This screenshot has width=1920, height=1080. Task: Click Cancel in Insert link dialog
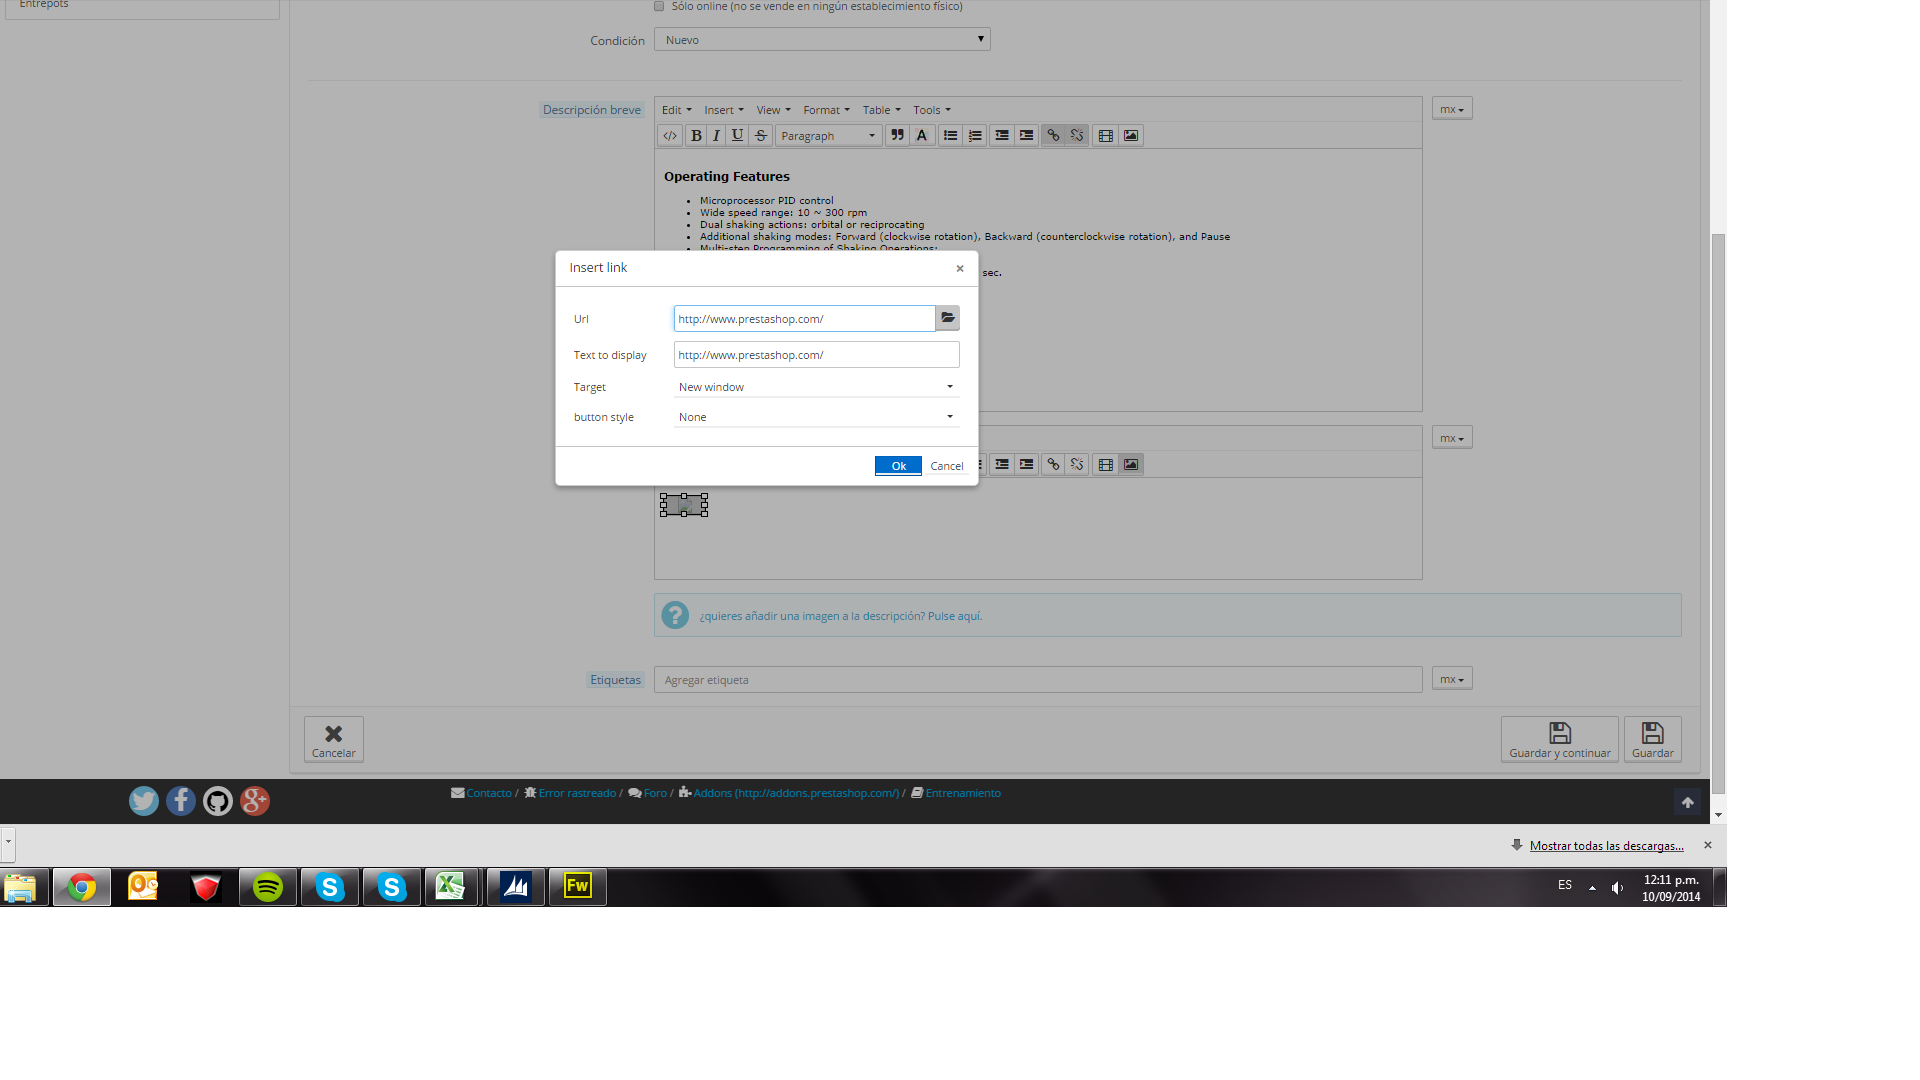point(946,466)
